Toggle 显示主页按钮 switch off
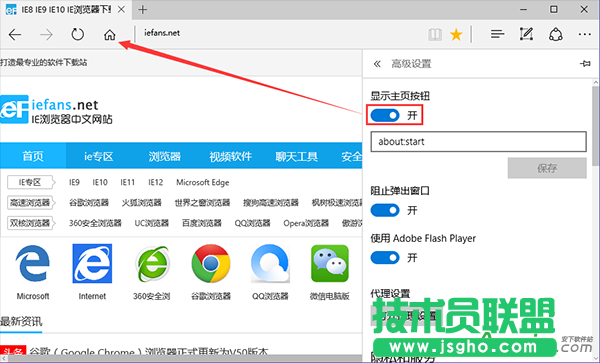This screenshot has width=600, height=363. pos(385,115)
